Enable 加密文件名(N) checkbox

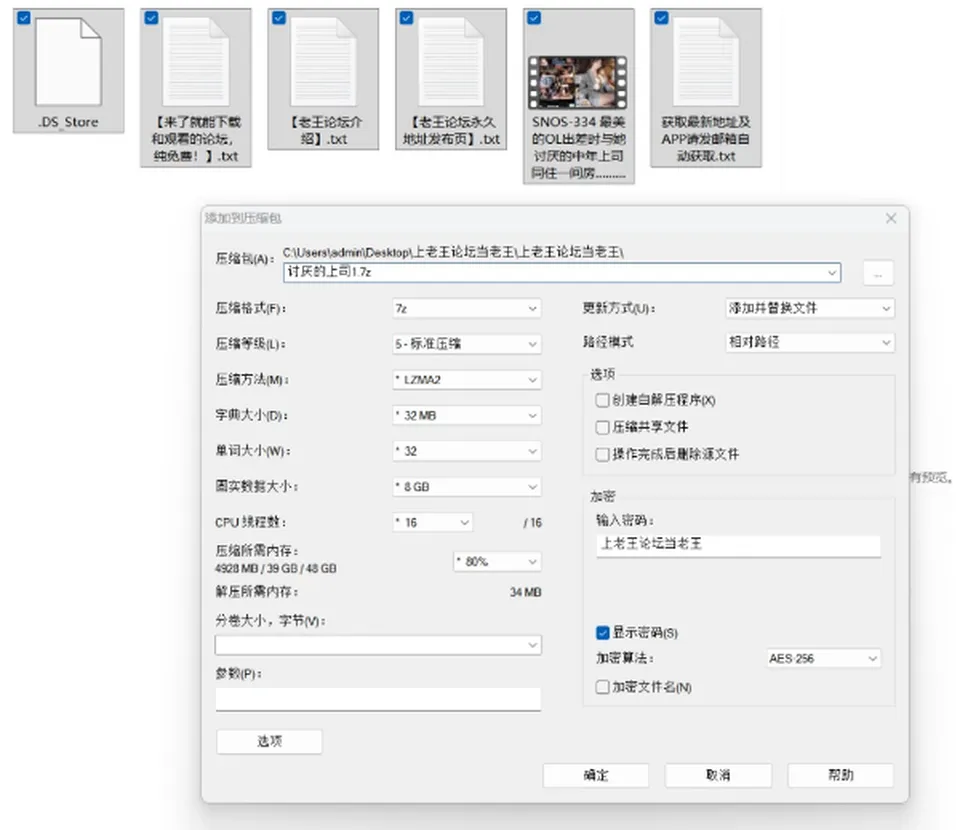[602, 687]
